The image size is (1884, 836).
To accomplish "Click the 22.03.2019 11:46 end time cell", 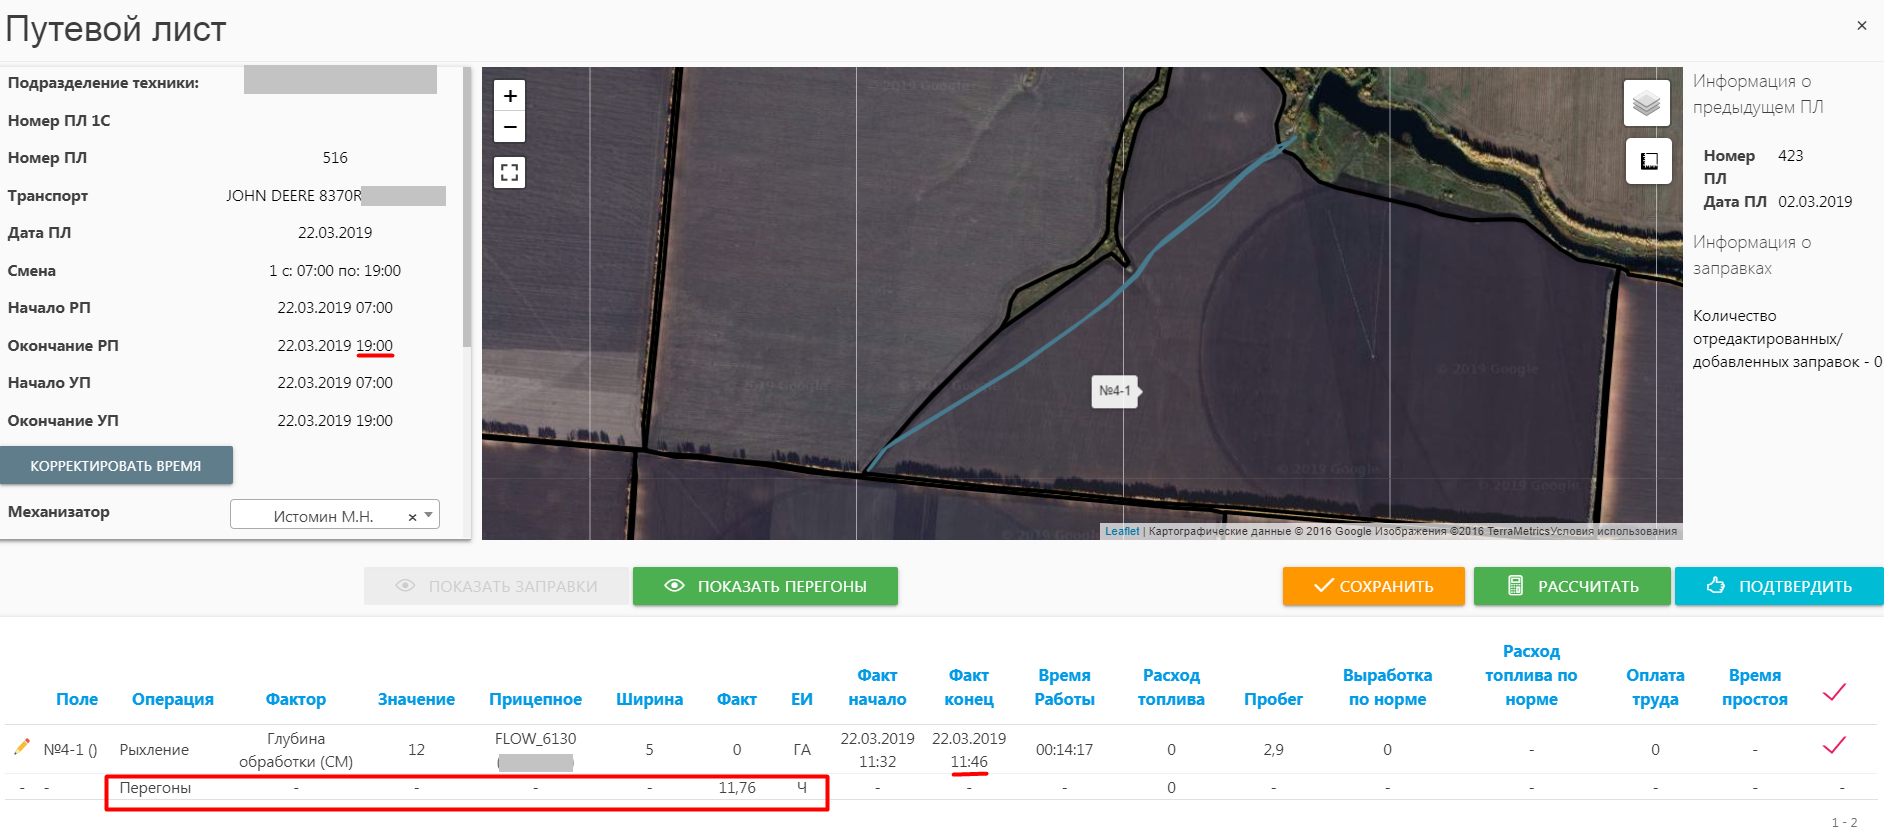I will [x=969, y=750].
